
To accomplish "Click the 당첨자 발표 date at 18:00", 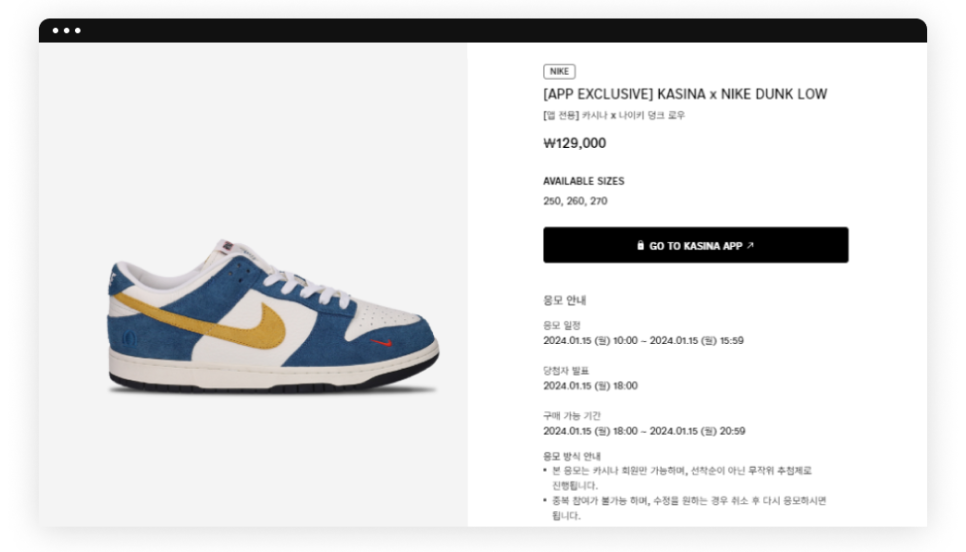I will (x=590, y=386).
